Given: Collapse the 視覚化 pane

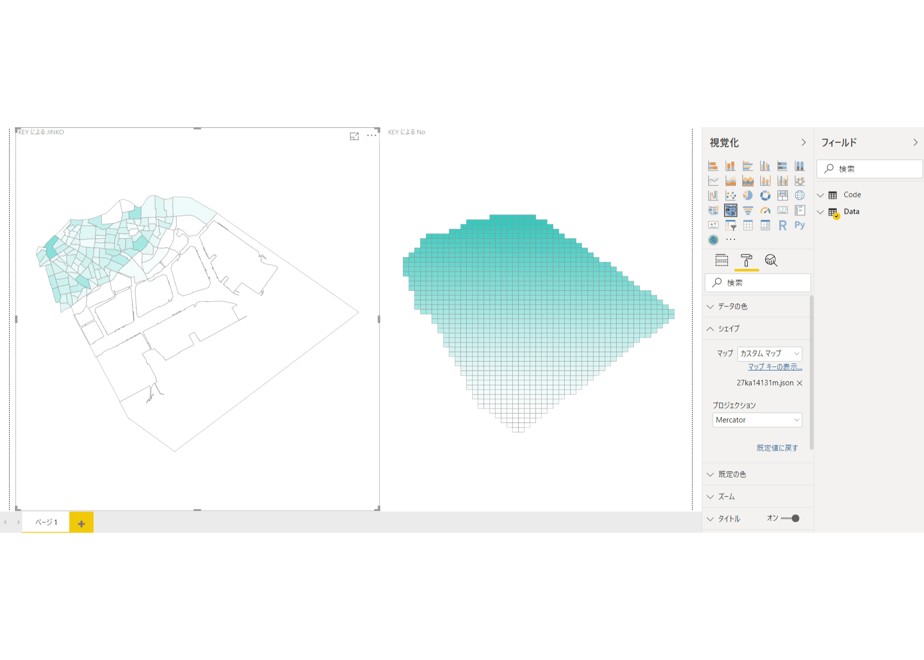Looking at the screenshot, I should point(803,143).
